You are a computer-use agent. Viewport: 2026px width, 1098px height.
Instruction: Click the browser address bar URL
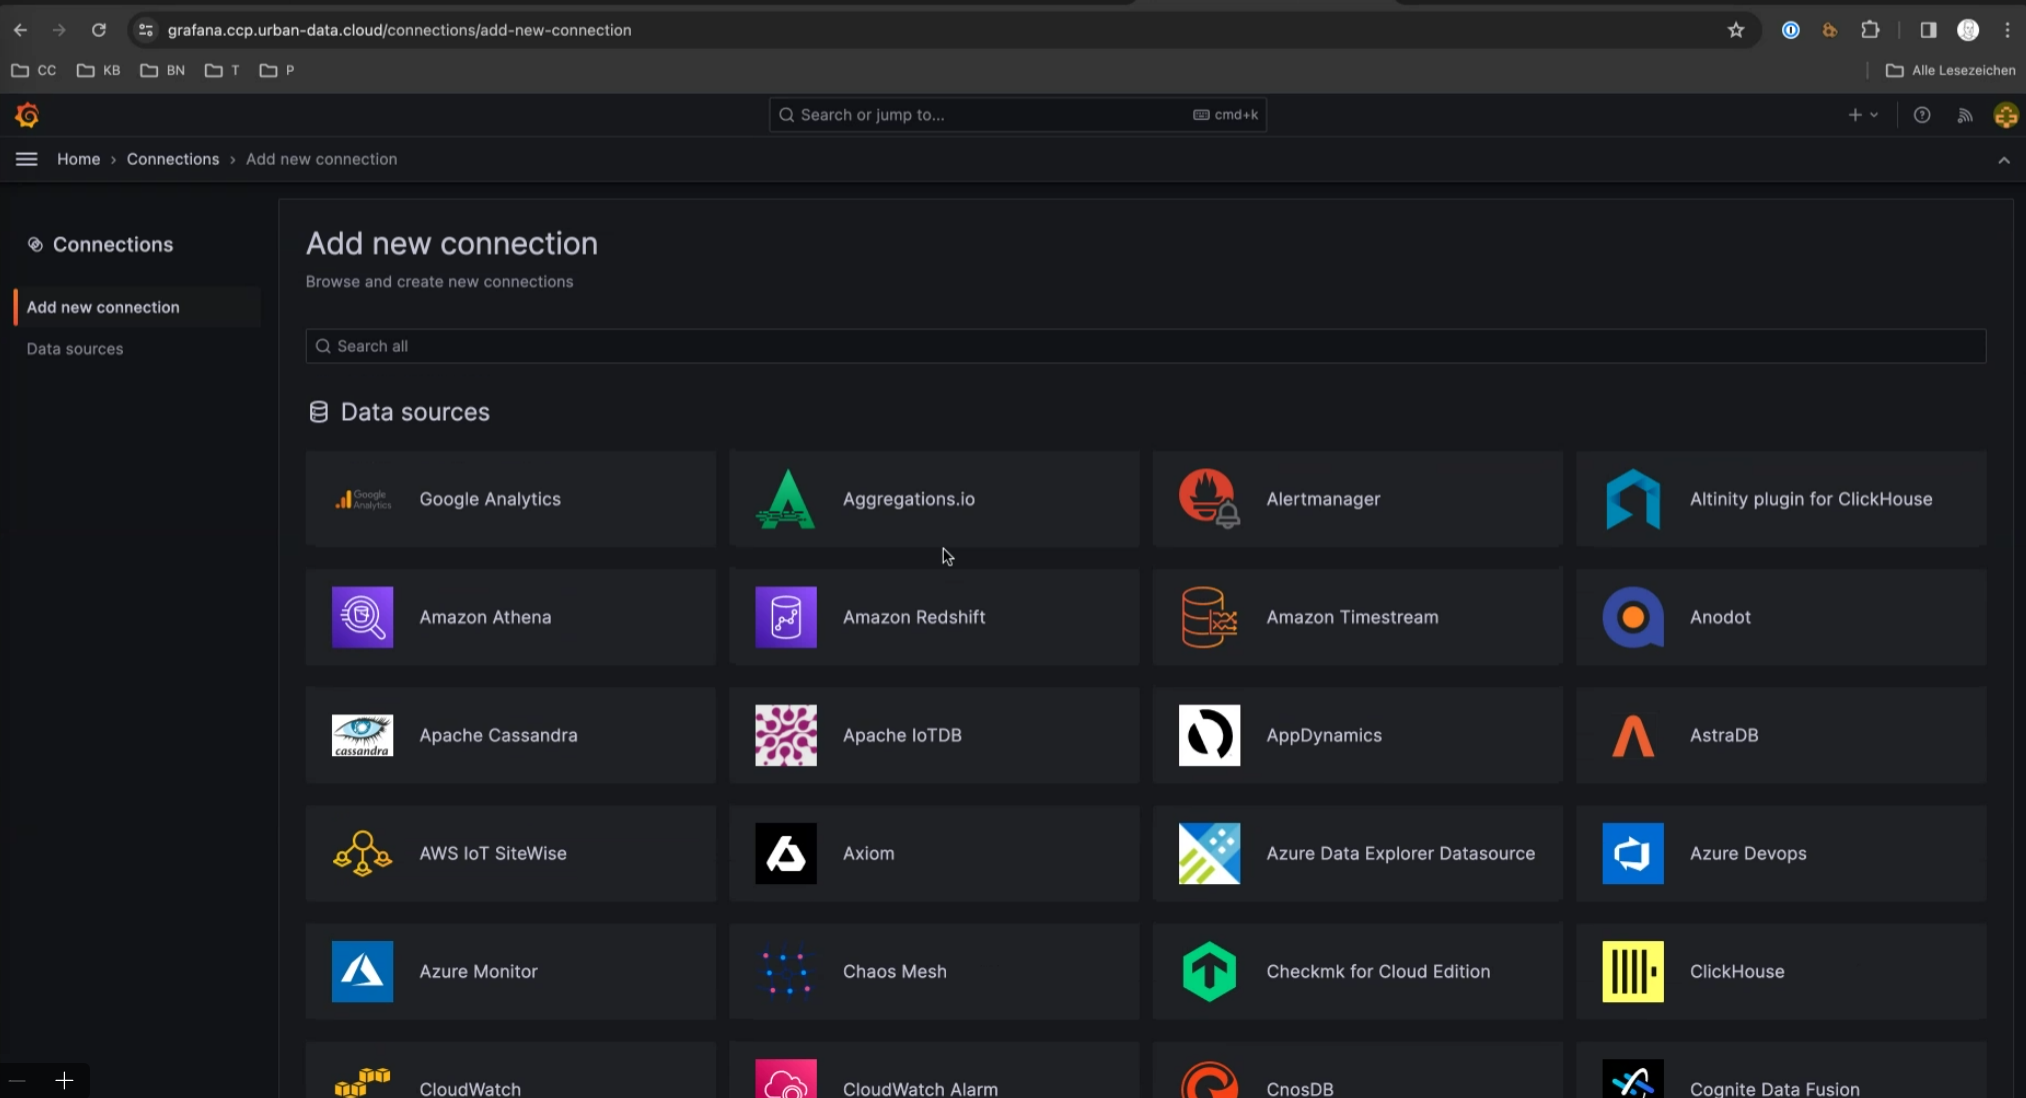[399, 30]
